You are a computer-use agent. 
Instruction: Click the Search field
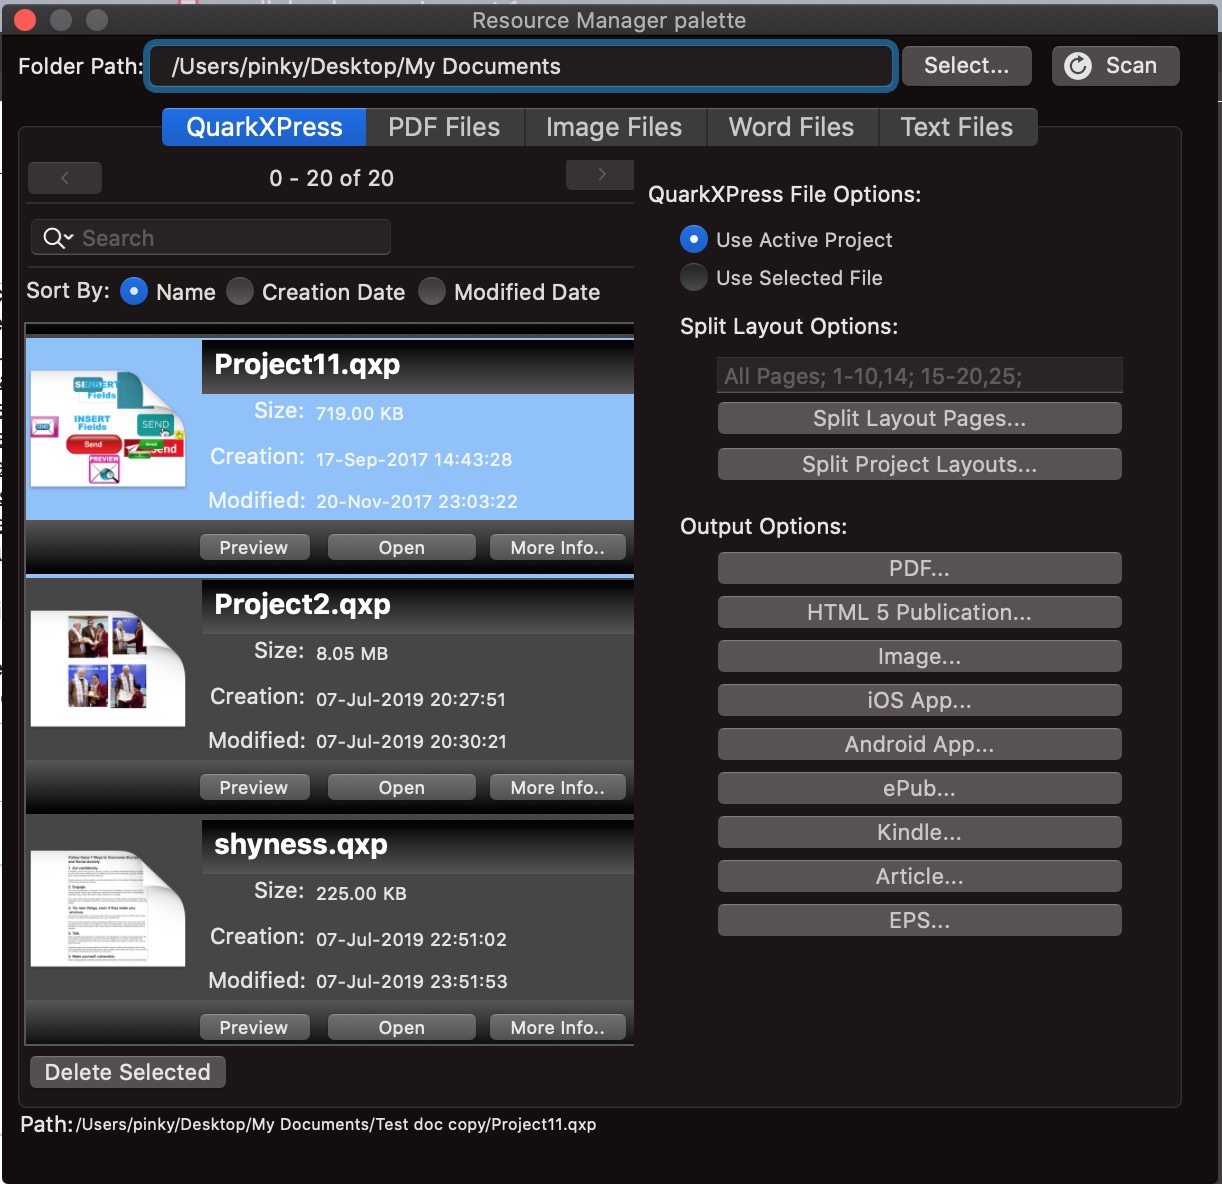(211, 238)
